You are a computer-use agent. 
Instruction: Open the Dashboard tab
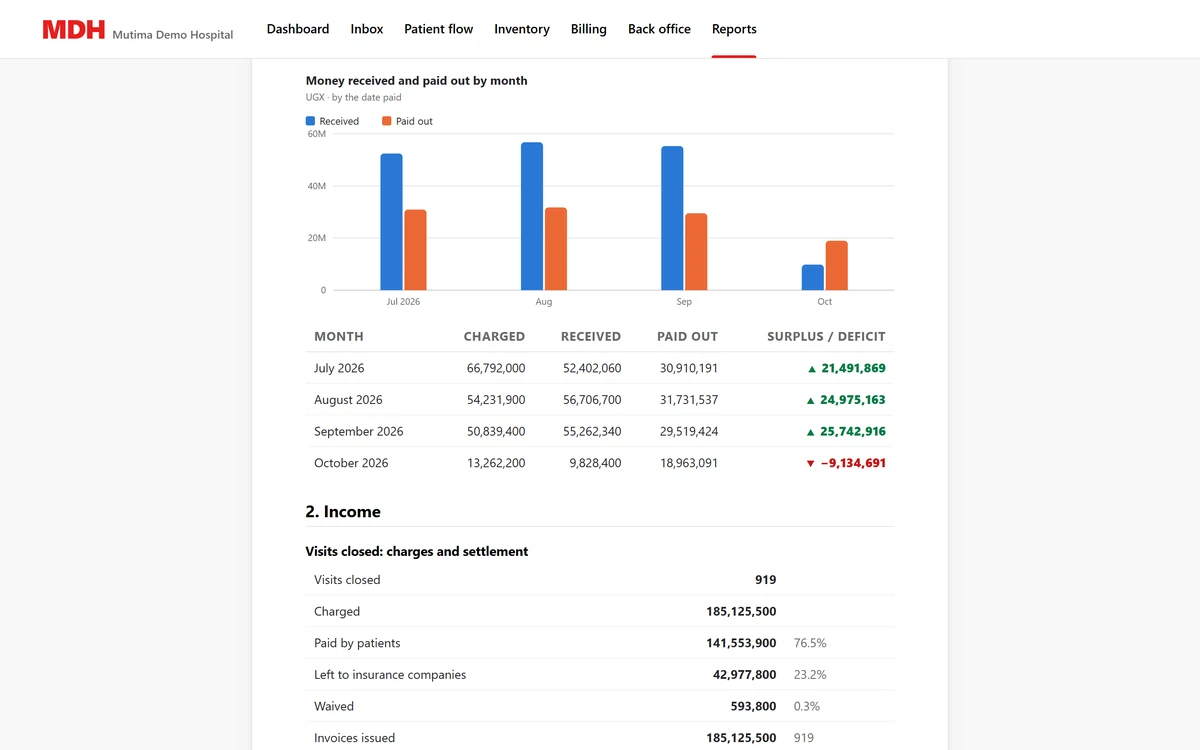tap(298, 29)
